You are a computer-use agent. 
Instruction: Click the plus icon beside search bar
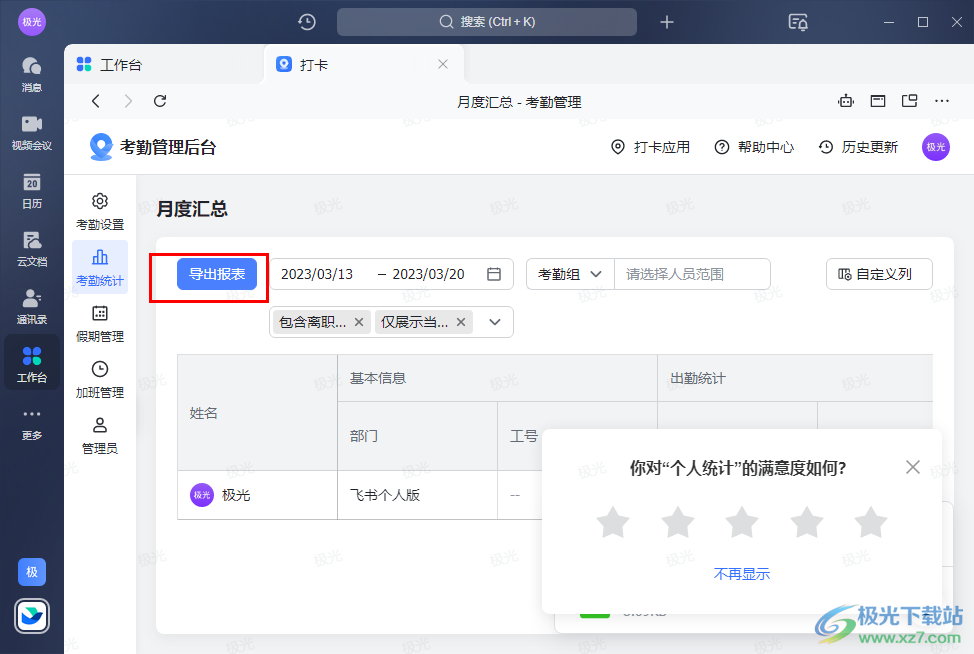(667, 22)
